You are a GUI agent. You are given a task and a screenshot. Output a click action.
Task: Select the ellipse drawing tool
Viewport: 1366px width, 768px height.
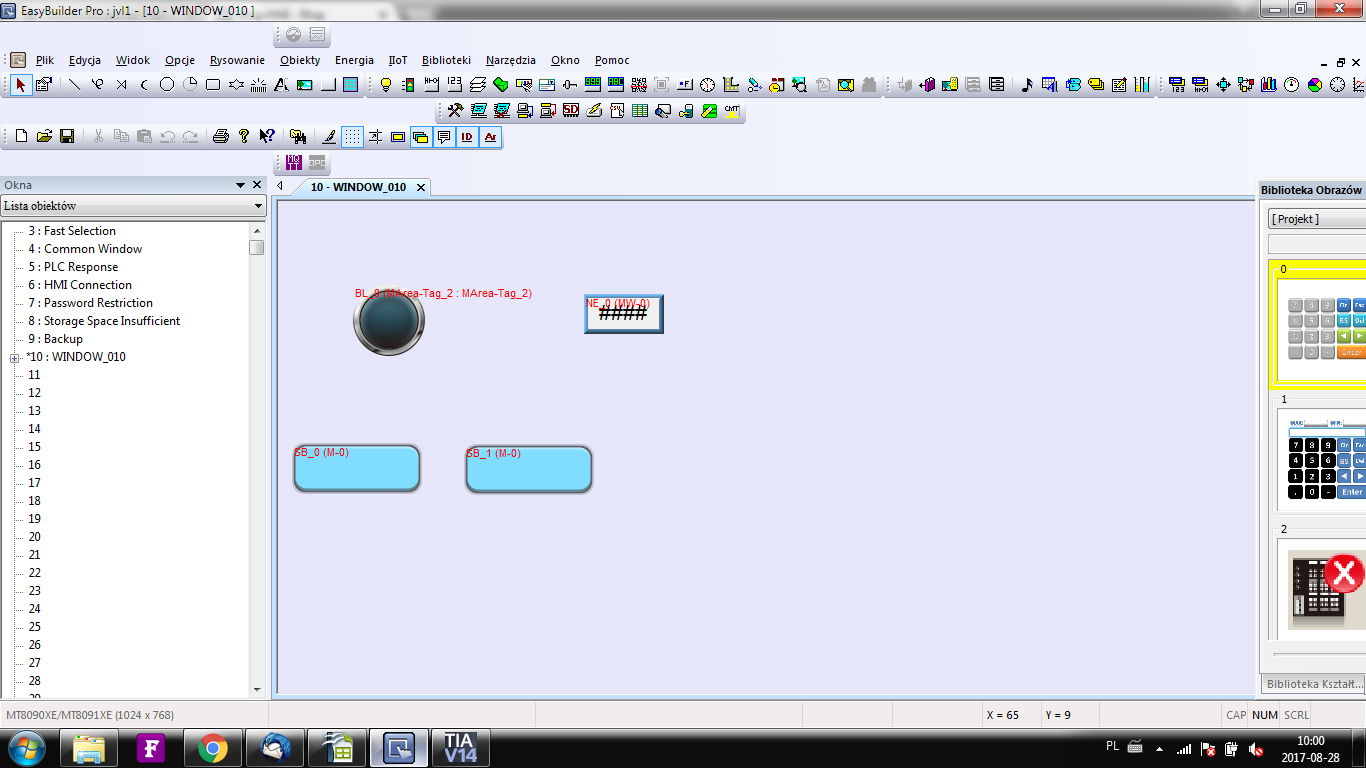pyautogui.click(x=167, y=85)
